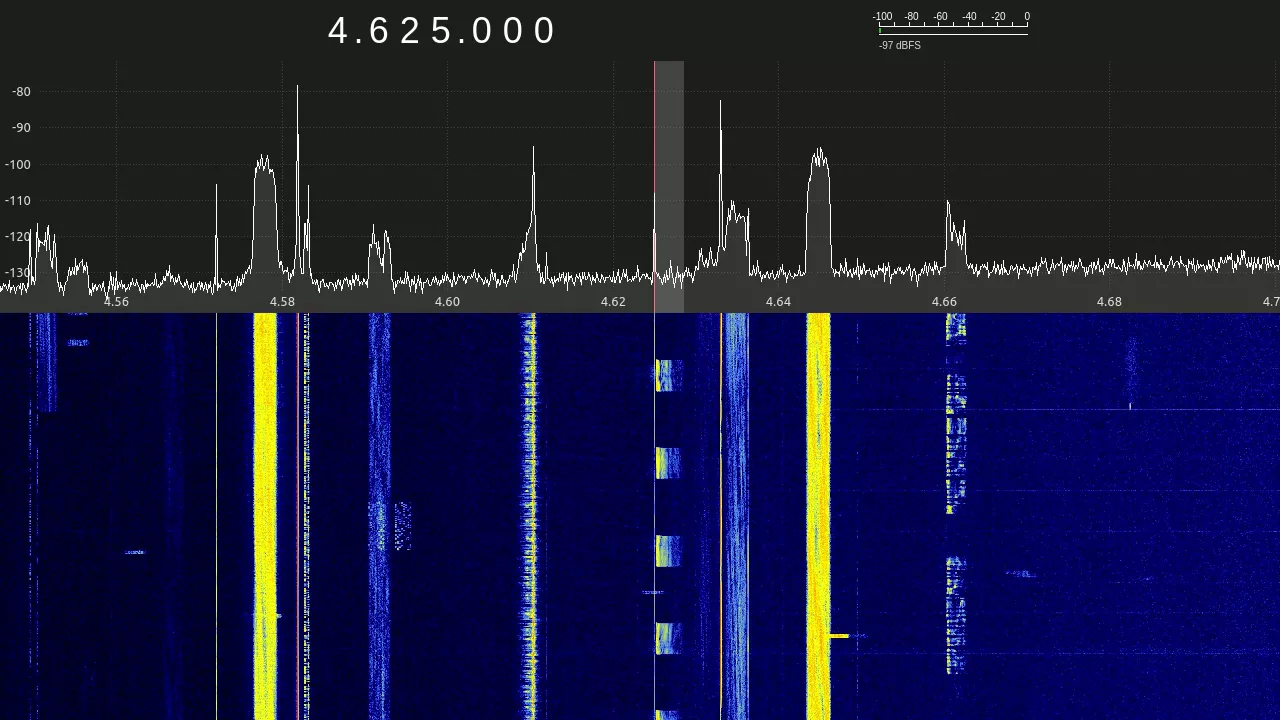Screen dimensions: 1280x720
Task: Click the digit 5 in the frequency readout
Action: coord(442,31)
